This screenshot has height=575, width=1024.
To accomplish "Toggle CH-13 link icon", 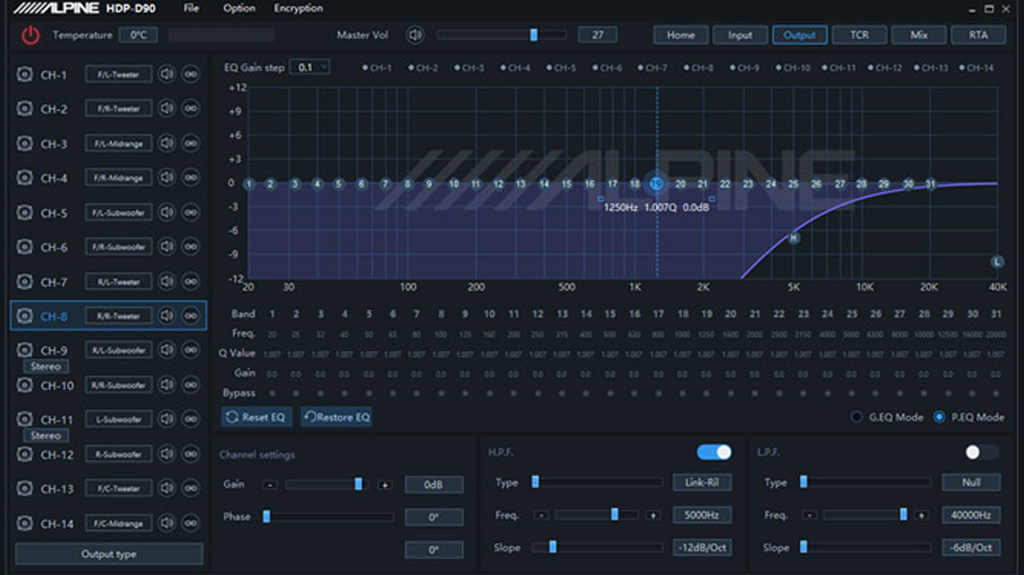I will point(191,488).
